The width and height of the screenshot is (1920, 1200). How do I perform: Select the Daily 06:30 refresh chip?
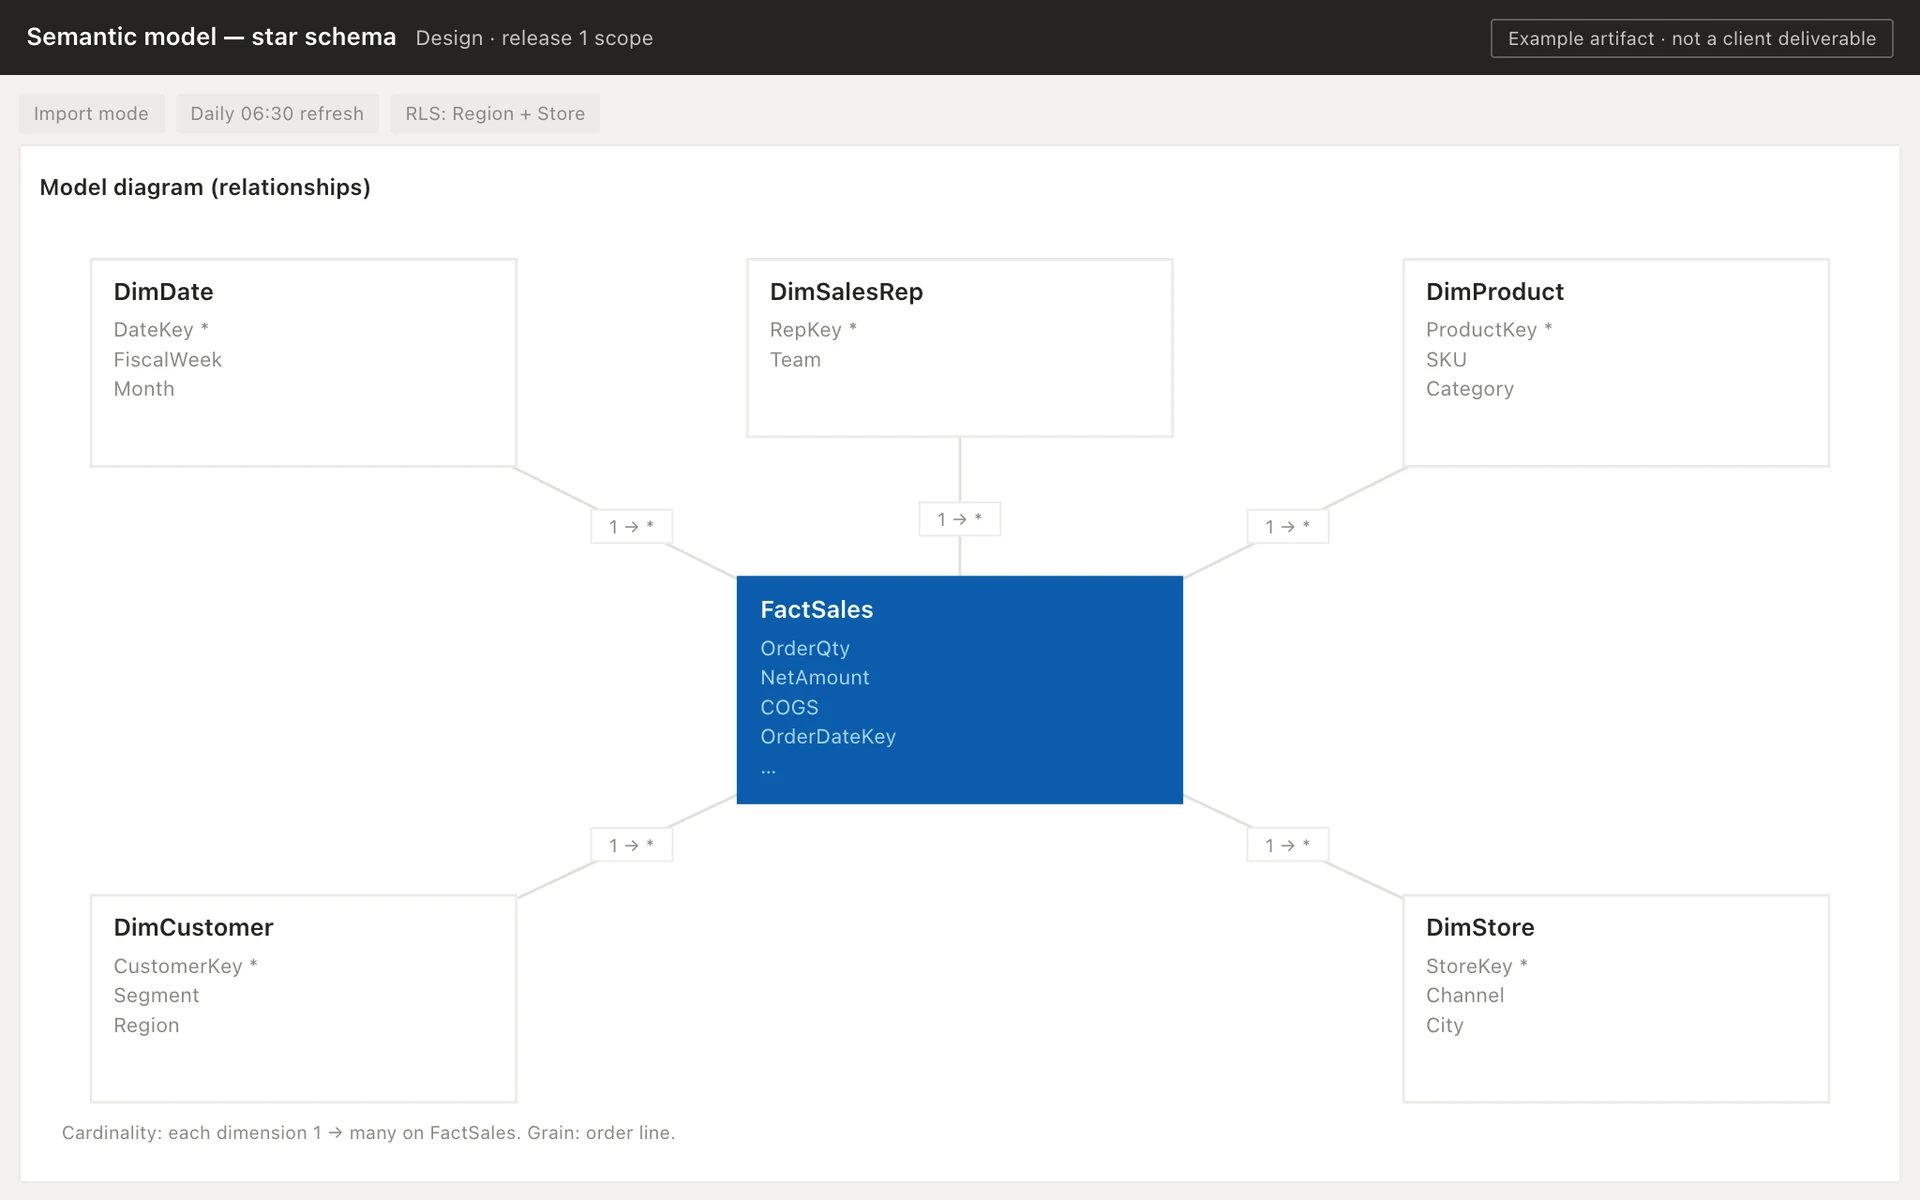click(277, 113)
